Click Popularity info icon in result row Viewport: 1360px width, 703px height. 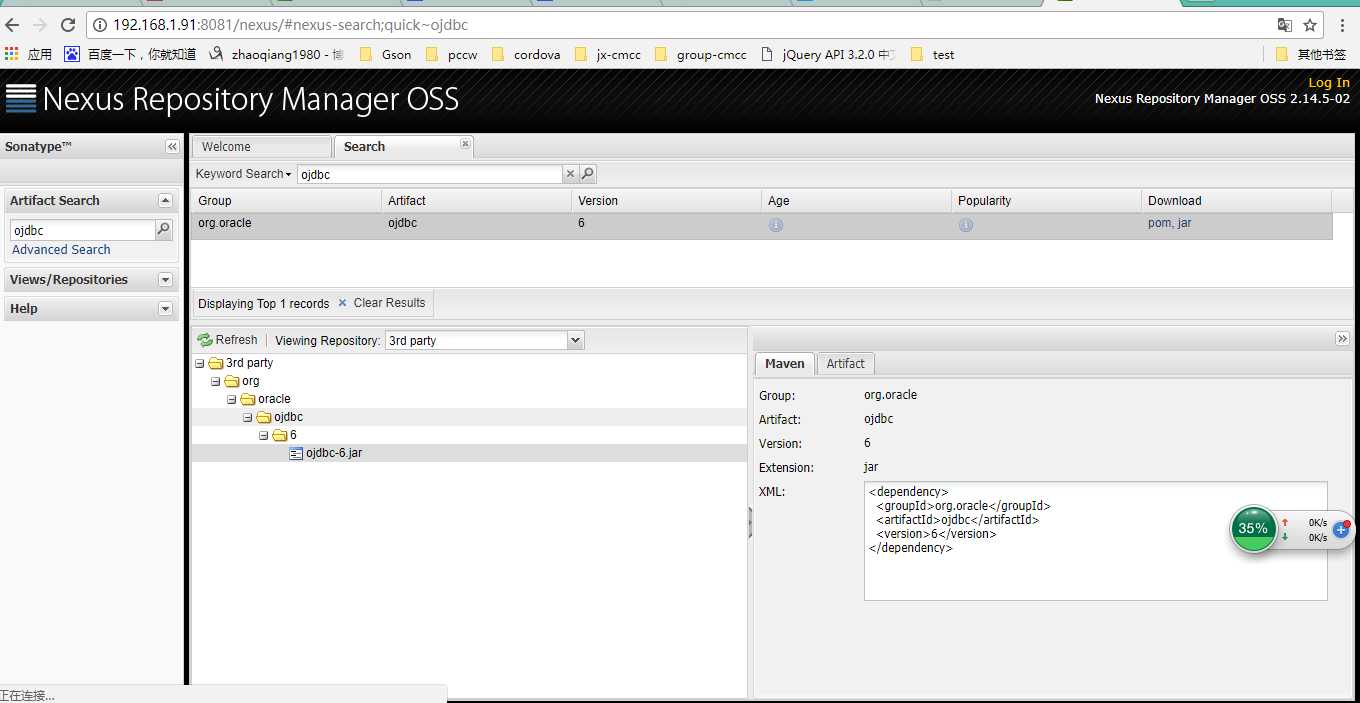click(x=966, y=225)
